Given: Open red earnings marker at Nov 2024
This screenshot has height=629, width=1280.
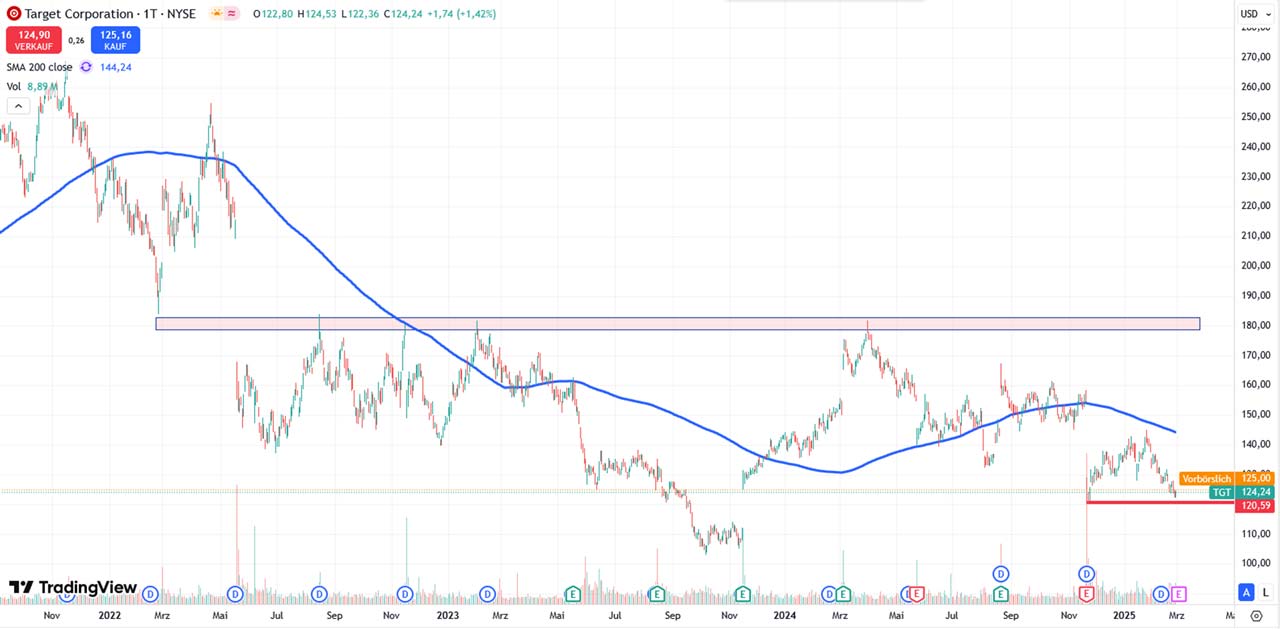Looking at the screenshot, I should point(1087,594).
